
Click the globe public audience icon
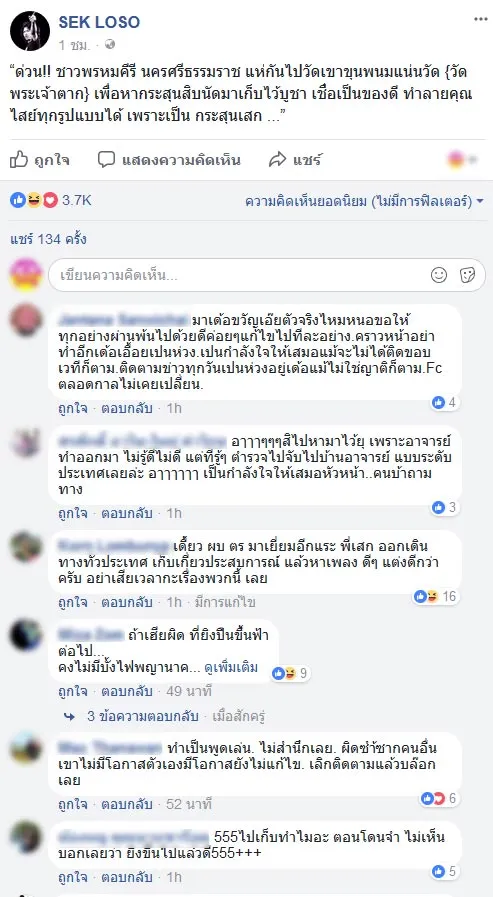(x=110, y=44)
